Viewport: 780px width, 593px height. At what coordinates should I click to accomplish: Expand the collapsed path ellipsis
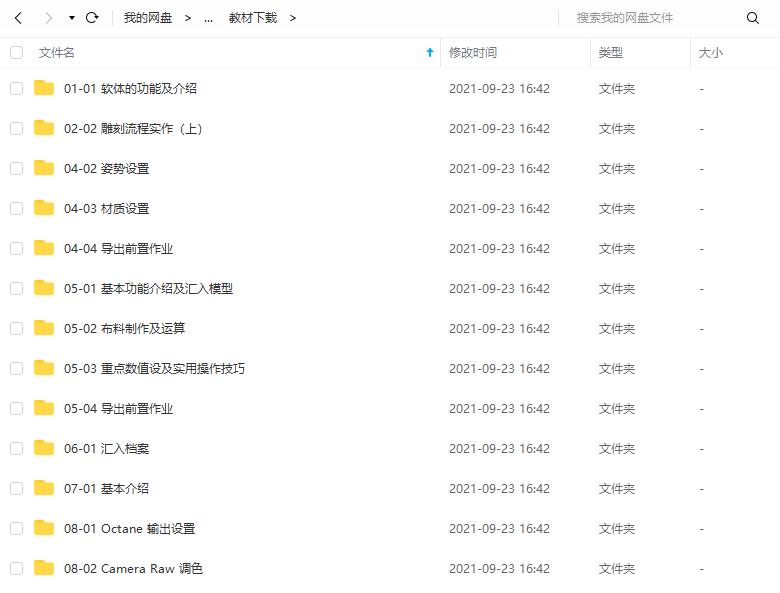point(208,19)
